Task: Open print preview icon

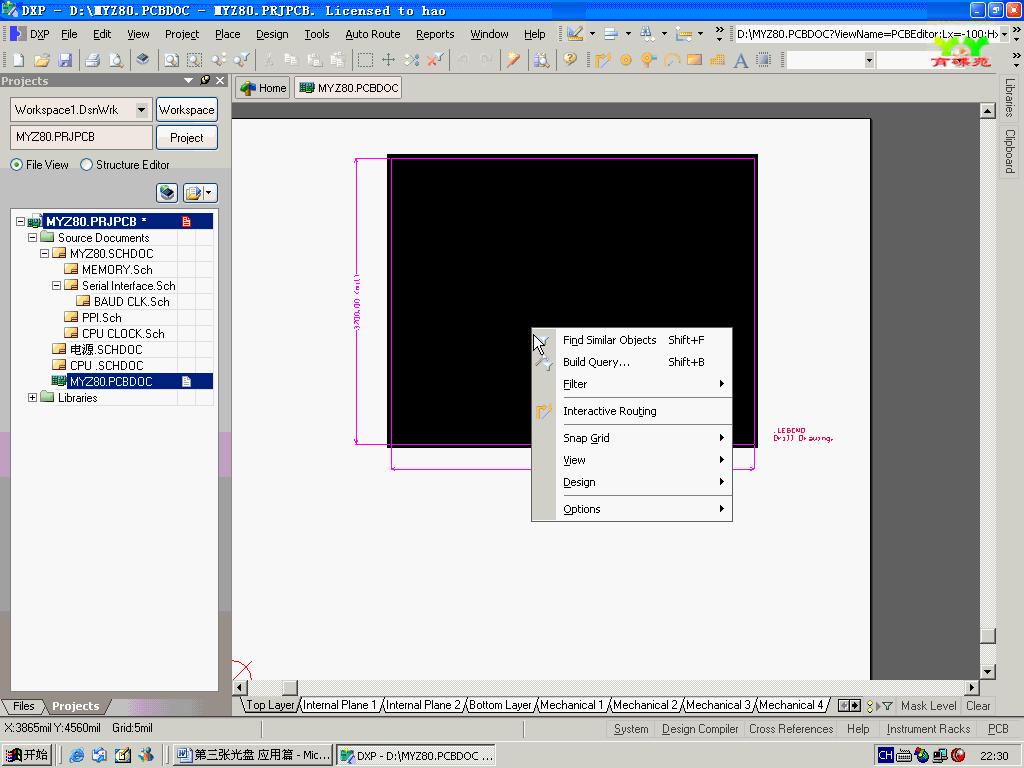Action: (x=116, y=60)
